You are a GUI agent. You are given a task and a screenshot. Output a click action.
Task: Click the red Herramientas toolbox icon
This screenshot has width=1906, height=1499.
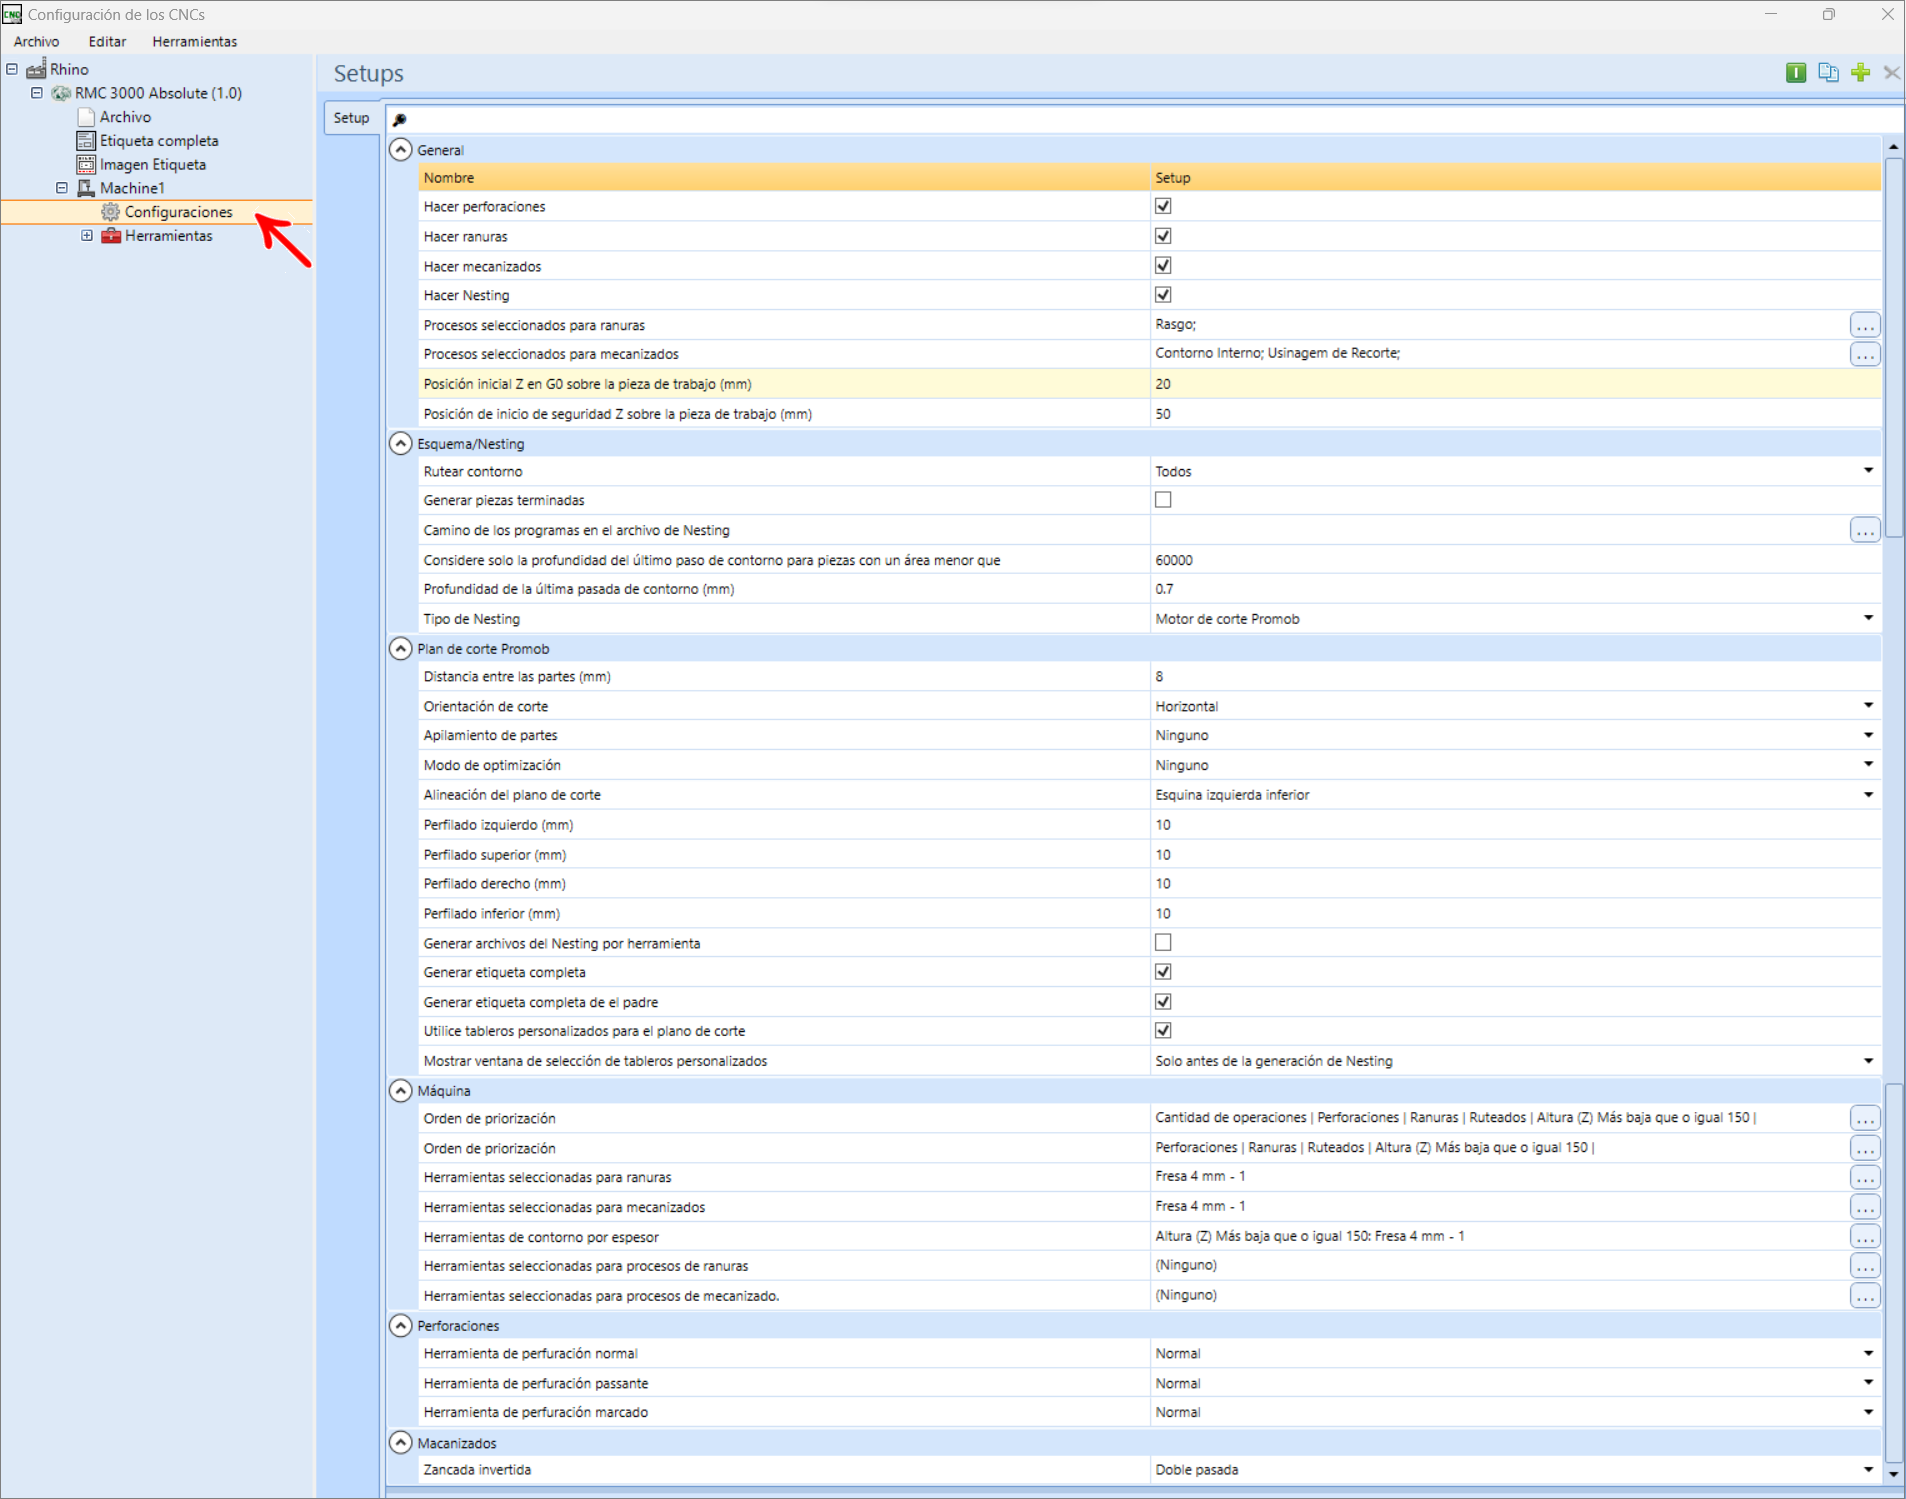tap(111, 236)
